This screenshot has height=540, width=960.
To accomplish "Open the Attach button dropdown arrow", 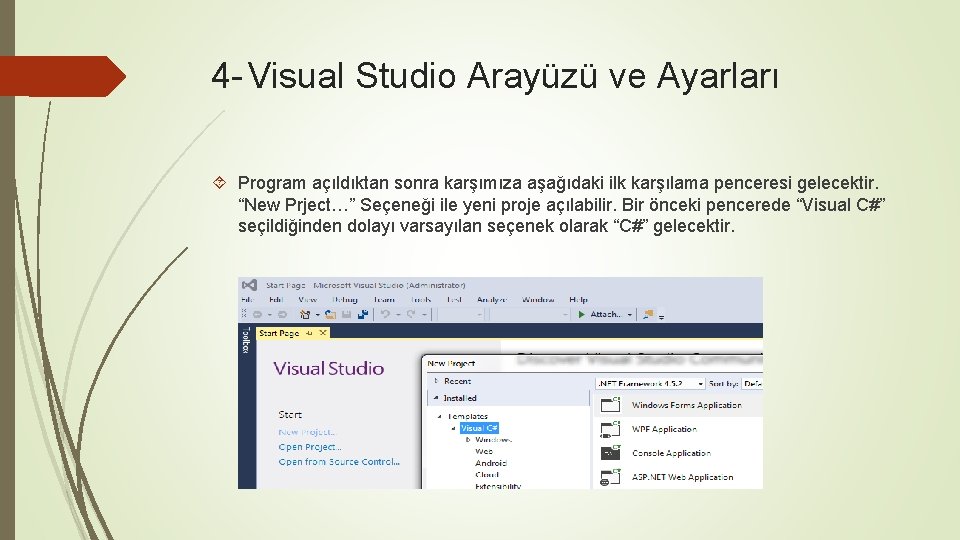I will (629, 315).
